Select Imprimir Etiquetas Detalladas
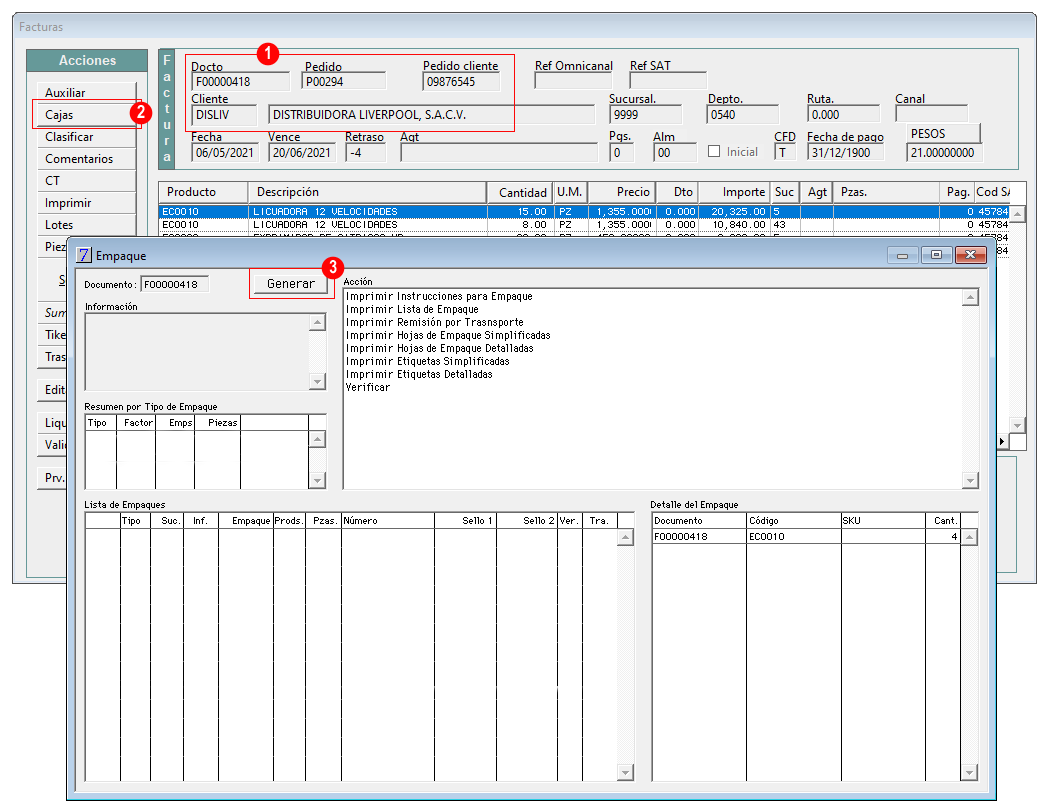This screenshot has height=807, width=1046. 419,374
